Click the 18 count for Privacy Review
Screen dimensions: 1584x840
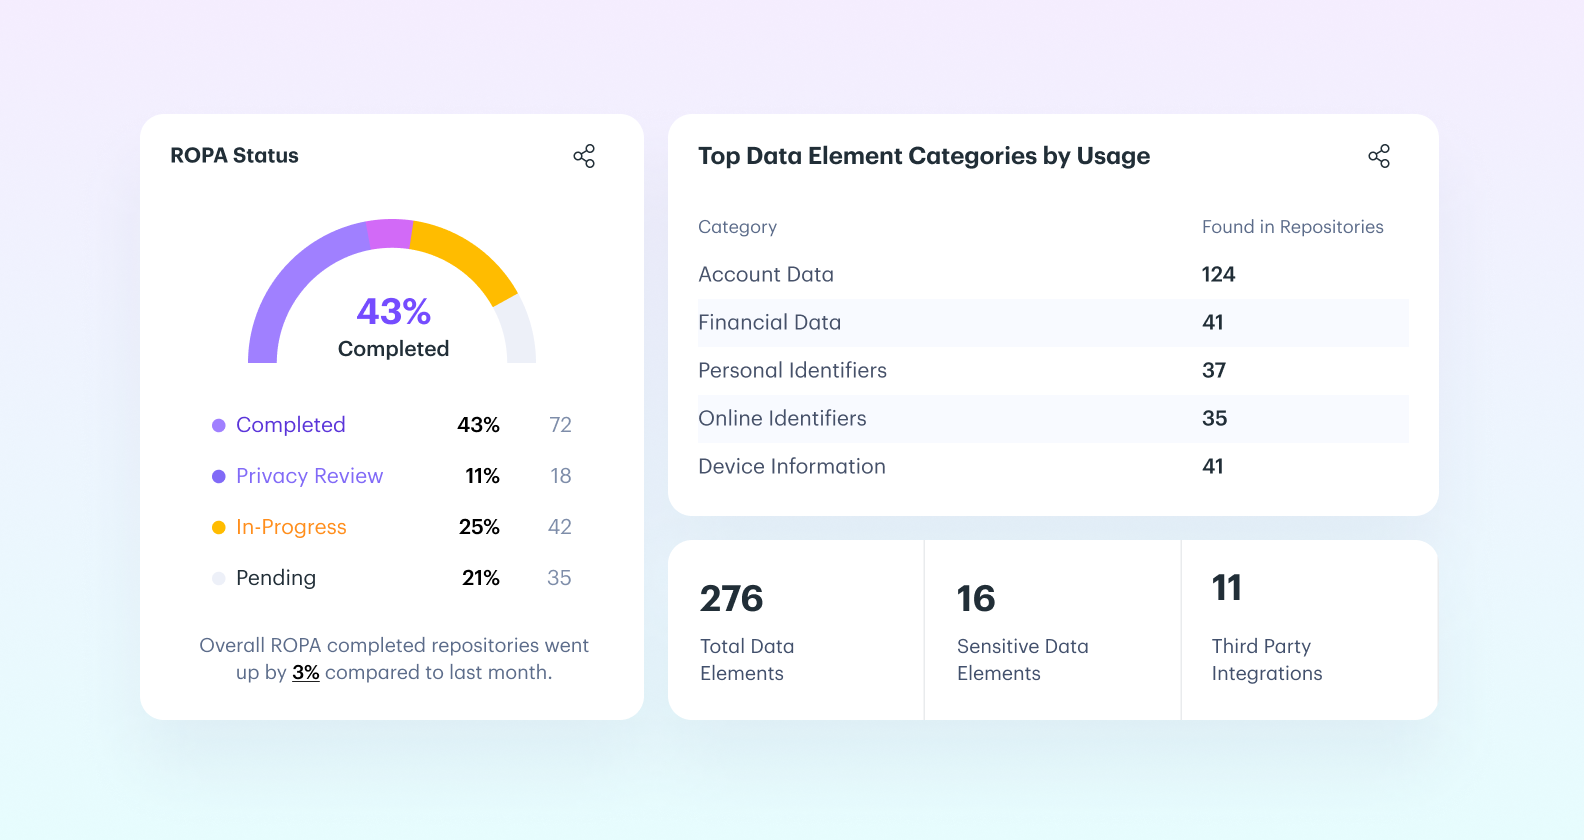[561, 476]
